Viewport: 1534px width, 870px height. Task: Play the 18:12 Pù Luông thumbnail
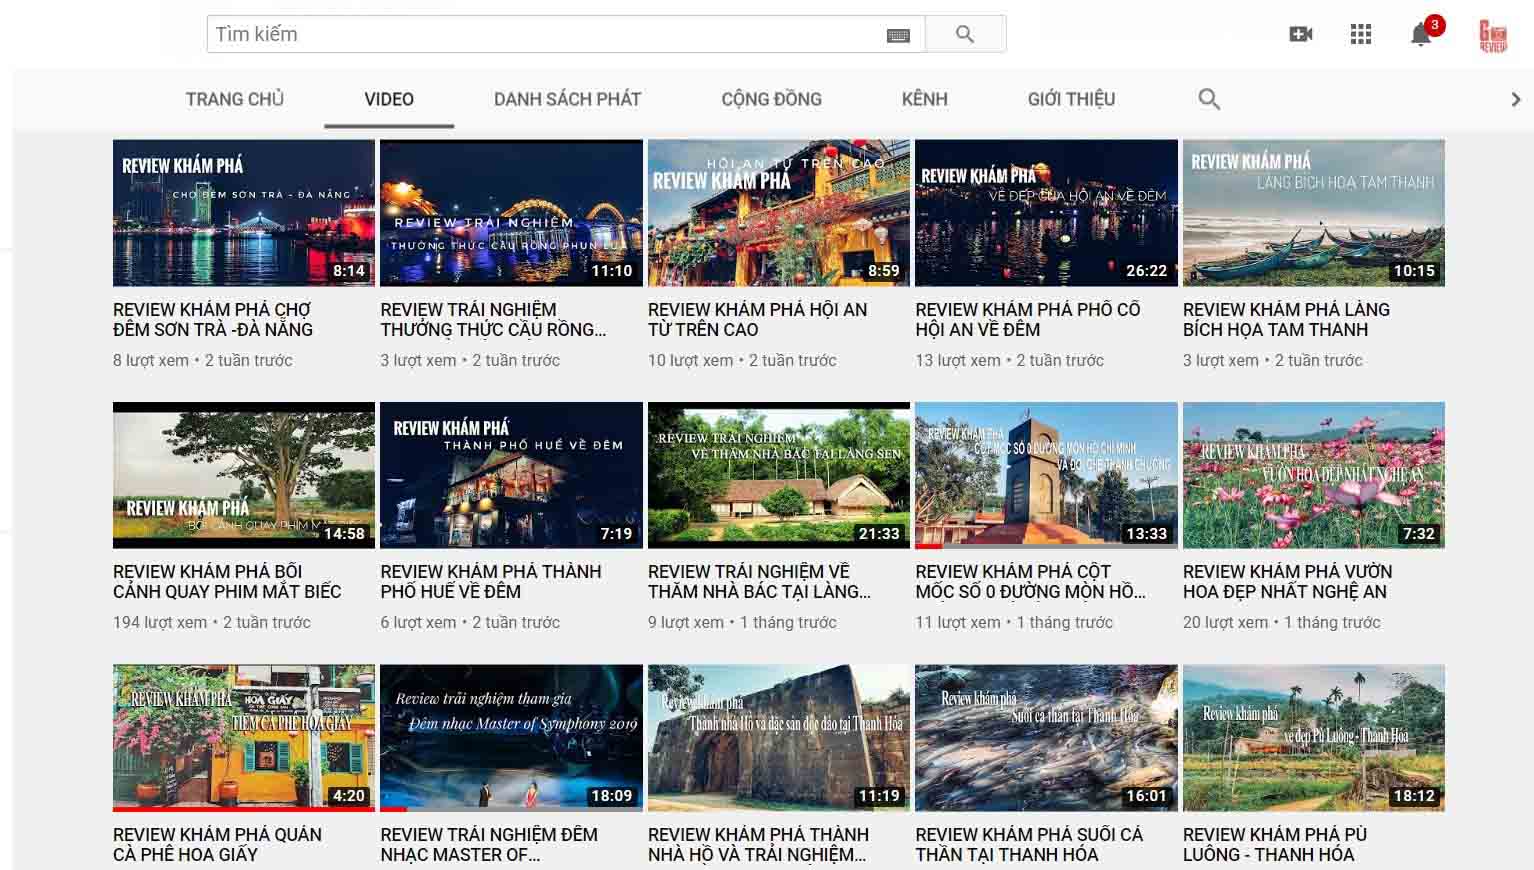click(x=1314, y=738)
